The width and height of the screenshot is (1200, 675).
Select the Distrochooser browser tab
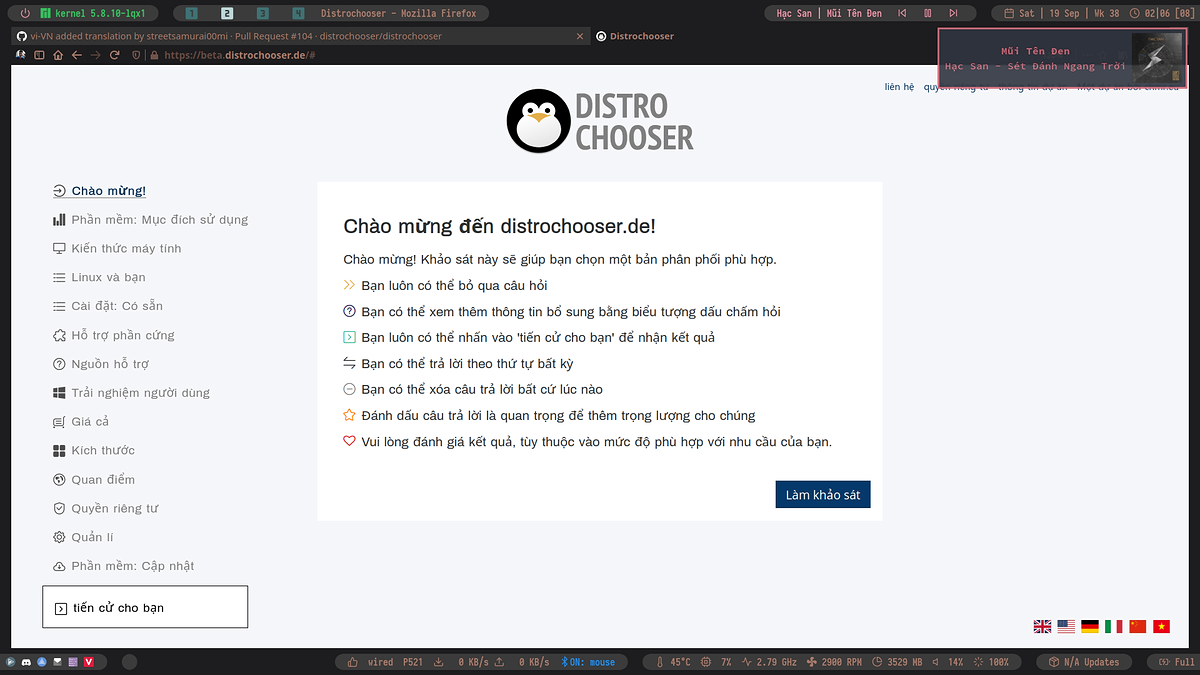(634, 36)
